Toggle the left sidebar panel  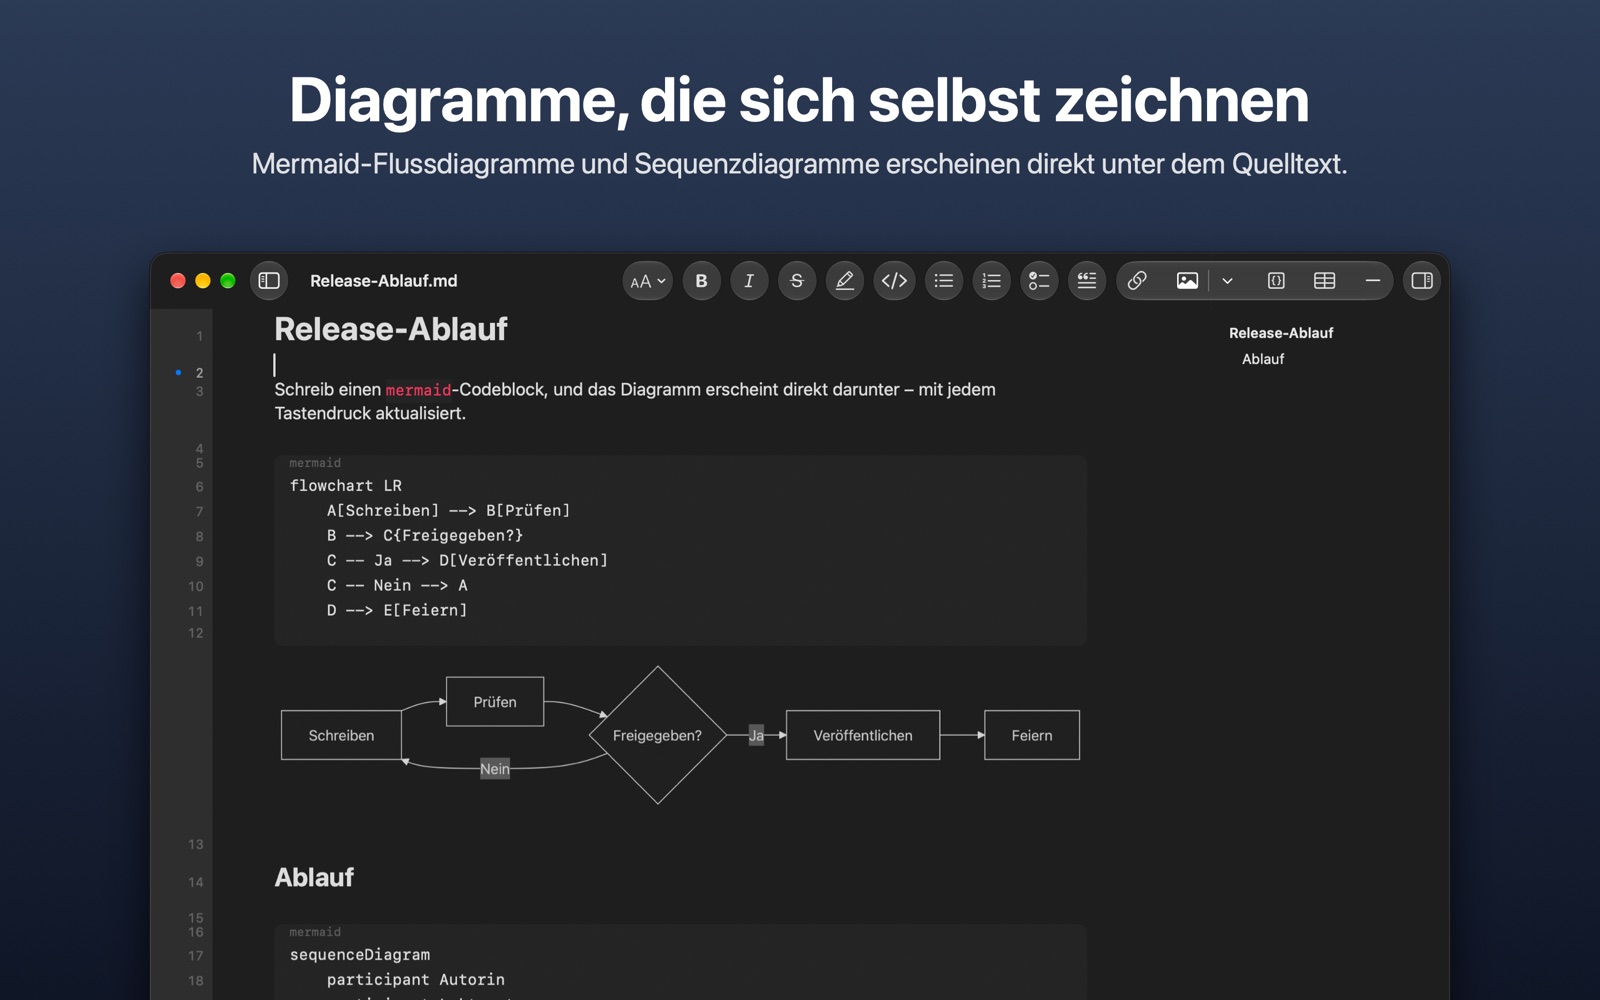pyautogui.click(x=269, y=281)
